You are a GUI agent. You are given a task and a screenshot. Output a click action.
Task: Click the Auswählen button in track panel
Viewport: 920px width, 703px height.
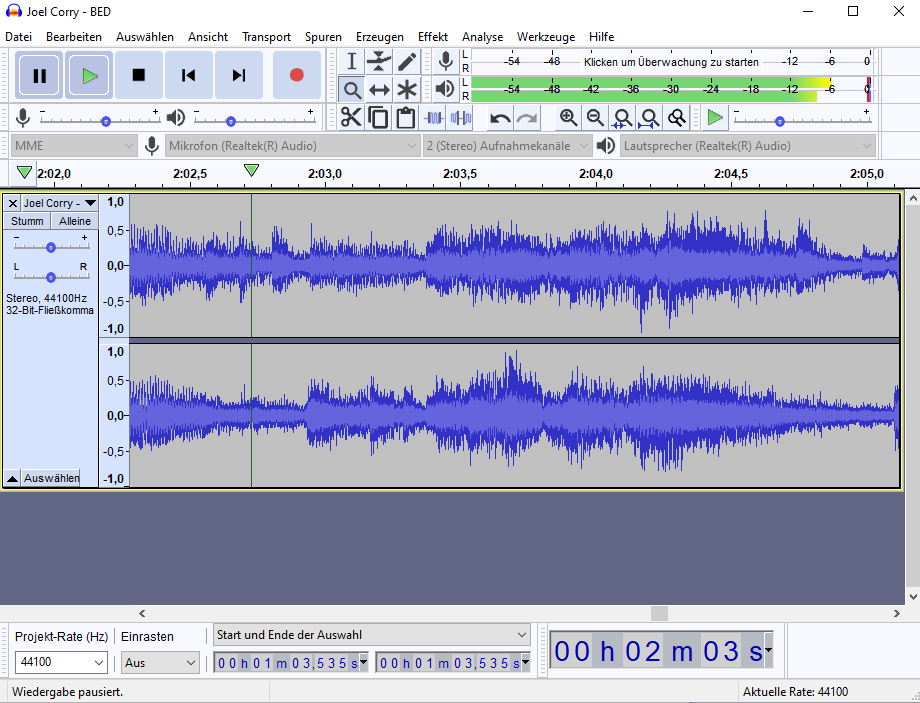(x=51, y=478)
